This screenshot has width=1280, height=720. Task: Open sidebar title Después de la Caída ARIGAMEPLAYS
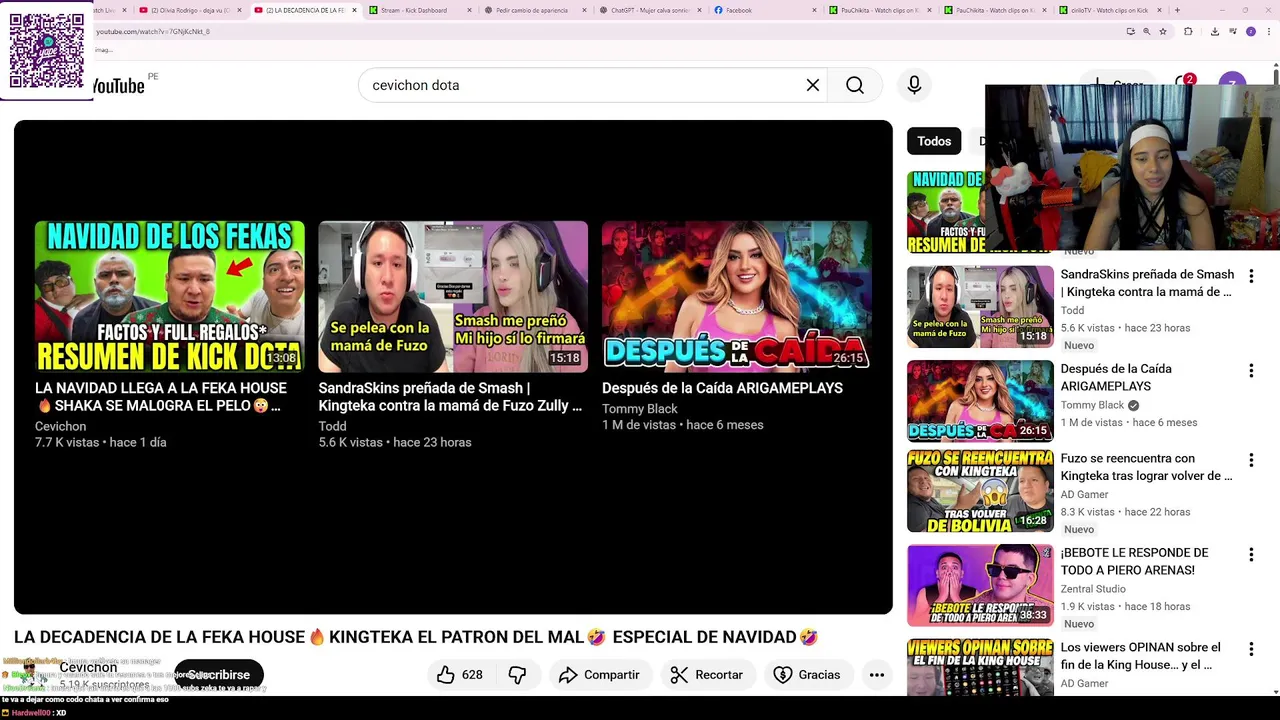coord(1116,377)
